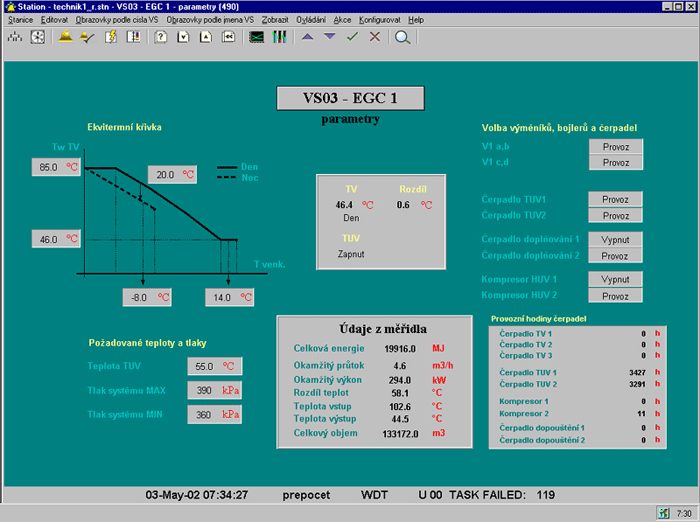The height and width of the screenshot is (522, 700).
Task: Click the red X cancel icon
Action: coord(375,37)
